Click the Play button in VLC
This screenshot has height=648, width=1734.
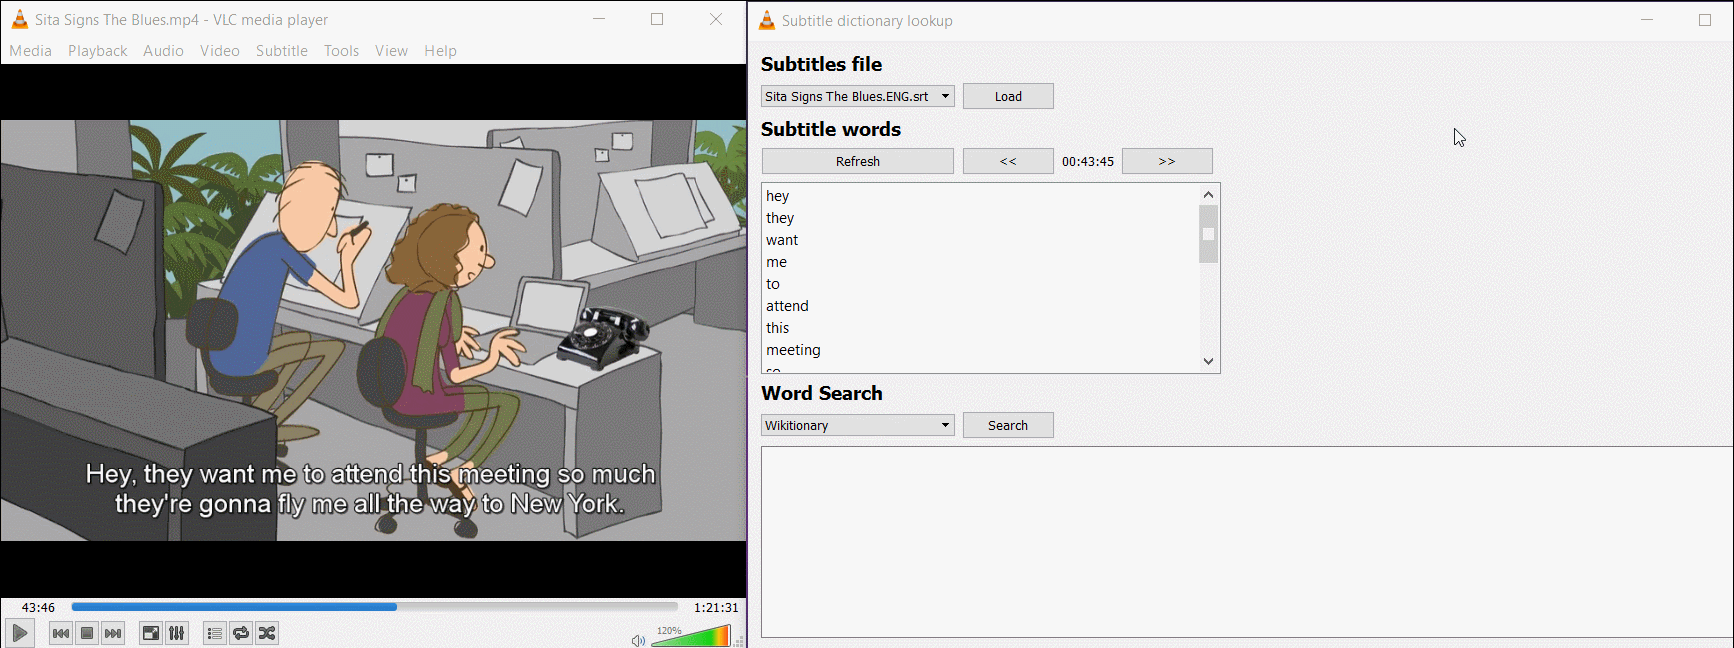click(19, 633)
